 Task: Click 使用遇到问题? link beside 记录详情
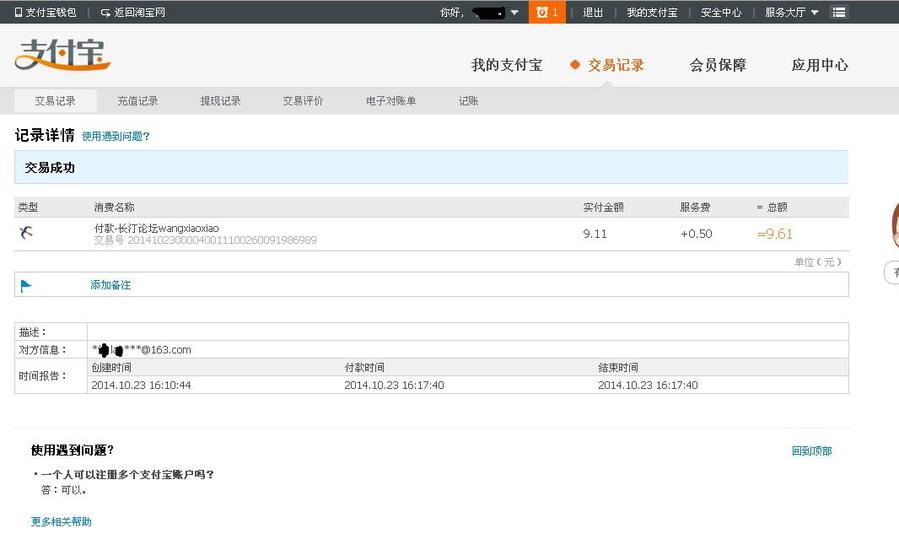point(116,136)
